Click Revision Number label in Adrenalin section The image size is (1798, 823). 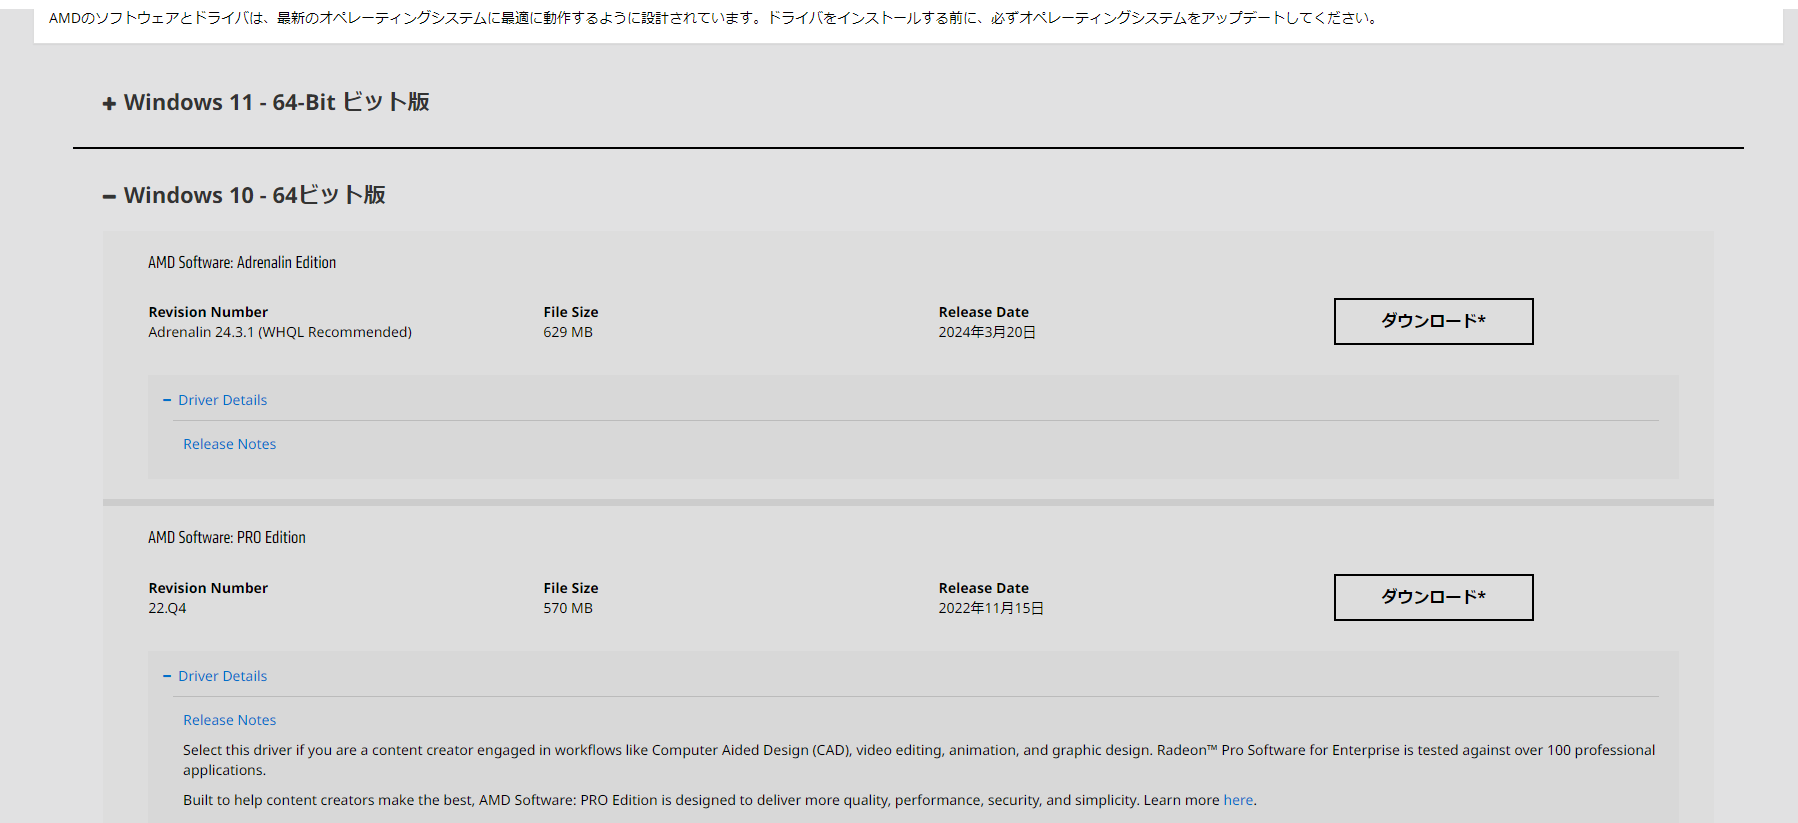(x=208, y=312)
